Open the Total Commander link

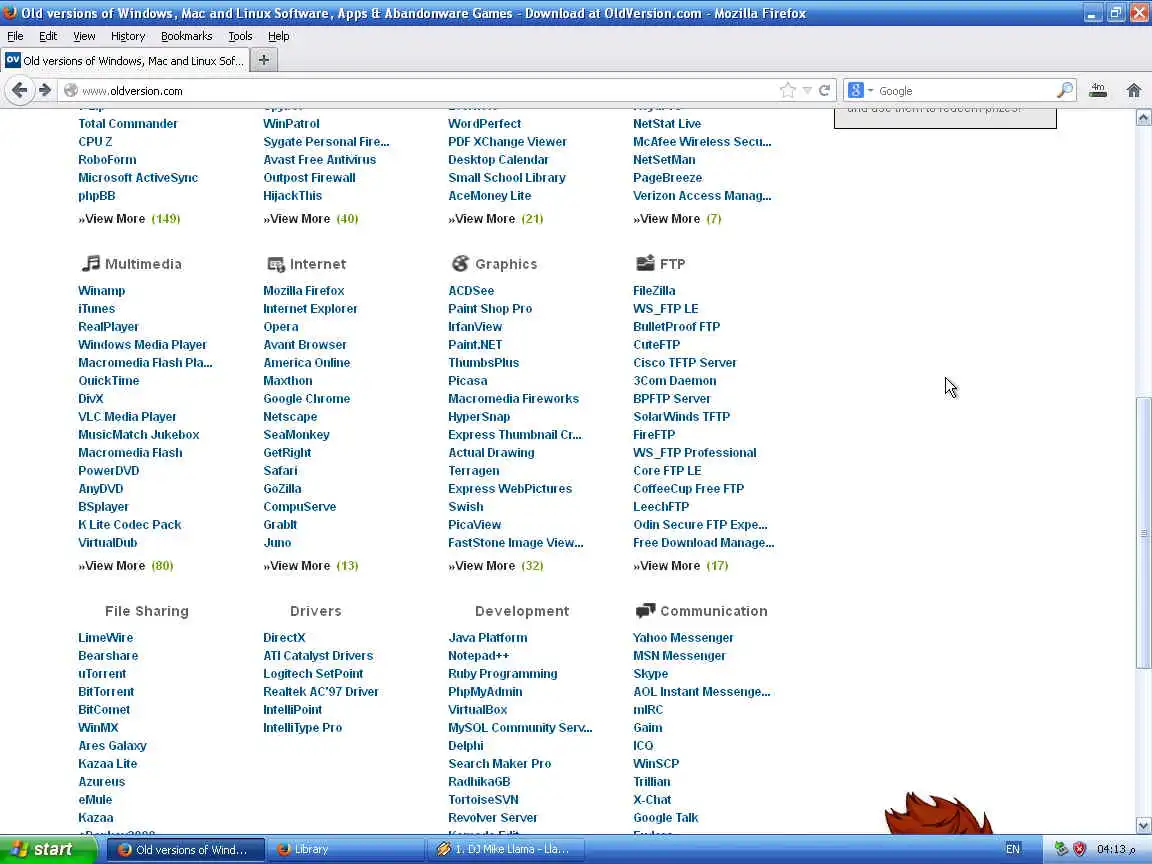[x=128, y=123]
